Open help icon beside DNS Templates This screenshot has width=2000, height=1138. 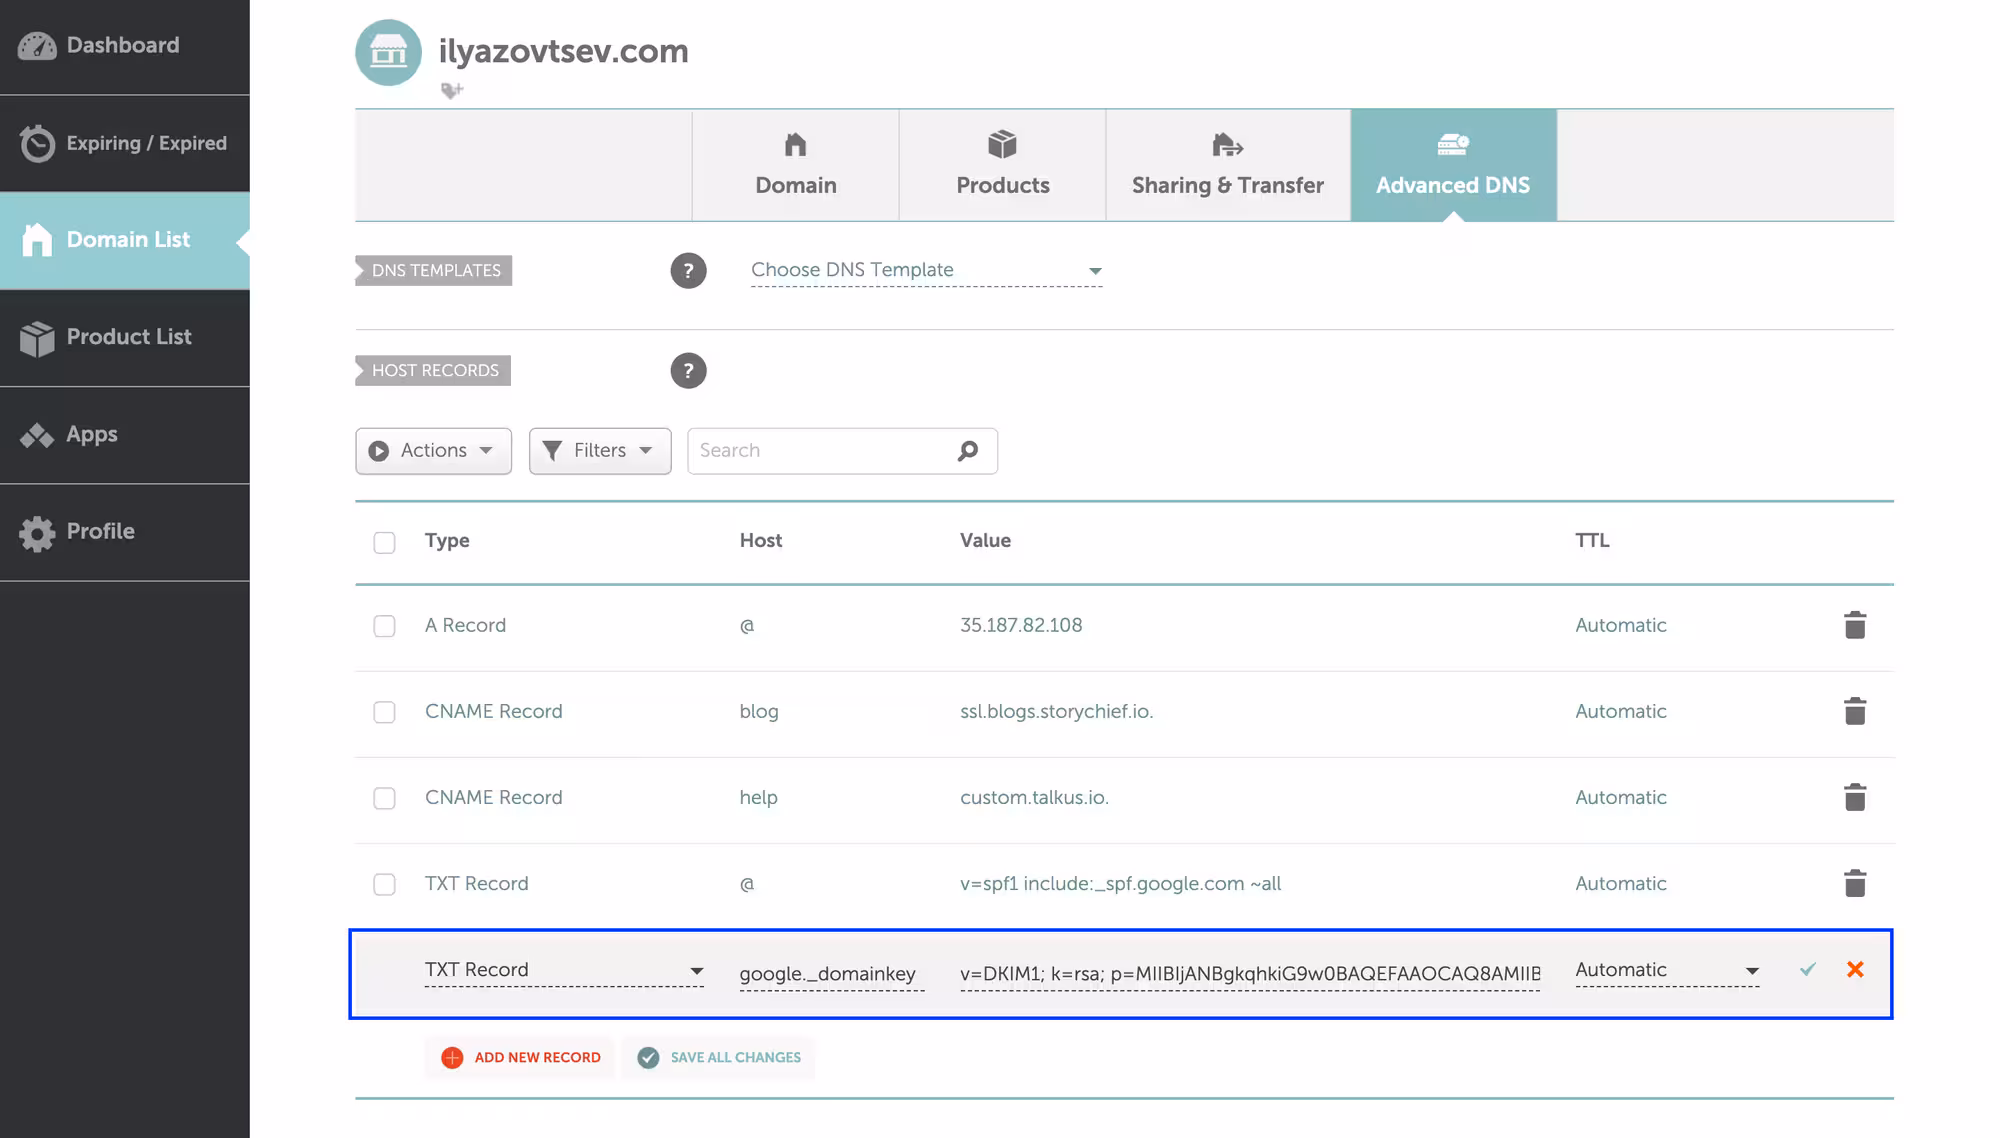tap(688, 271)
